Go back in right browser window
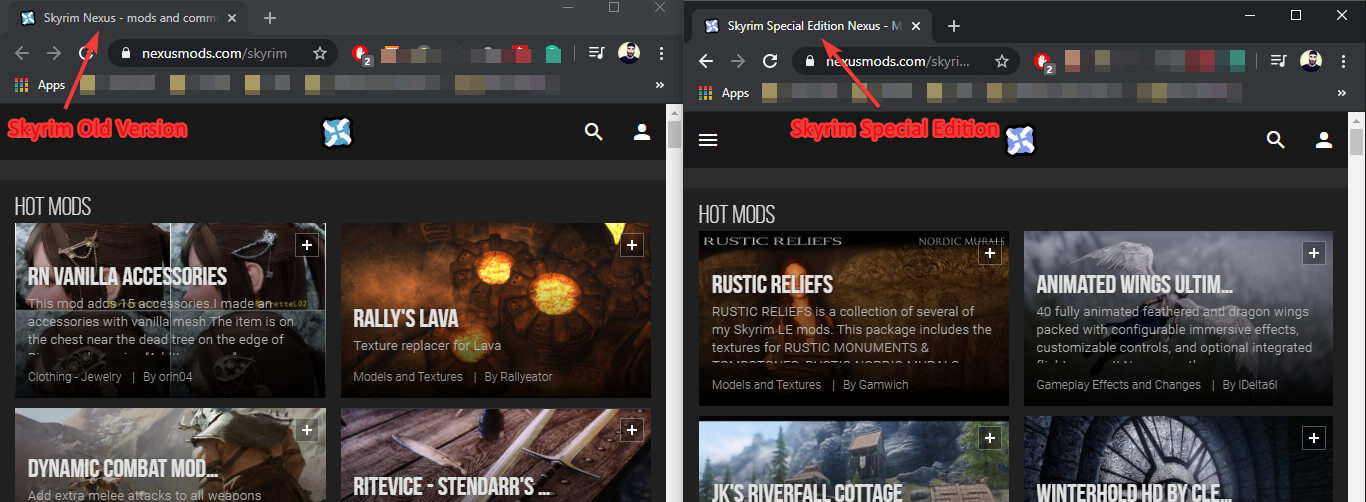Screen dimensions: 1366x502 tap(706, 61)
